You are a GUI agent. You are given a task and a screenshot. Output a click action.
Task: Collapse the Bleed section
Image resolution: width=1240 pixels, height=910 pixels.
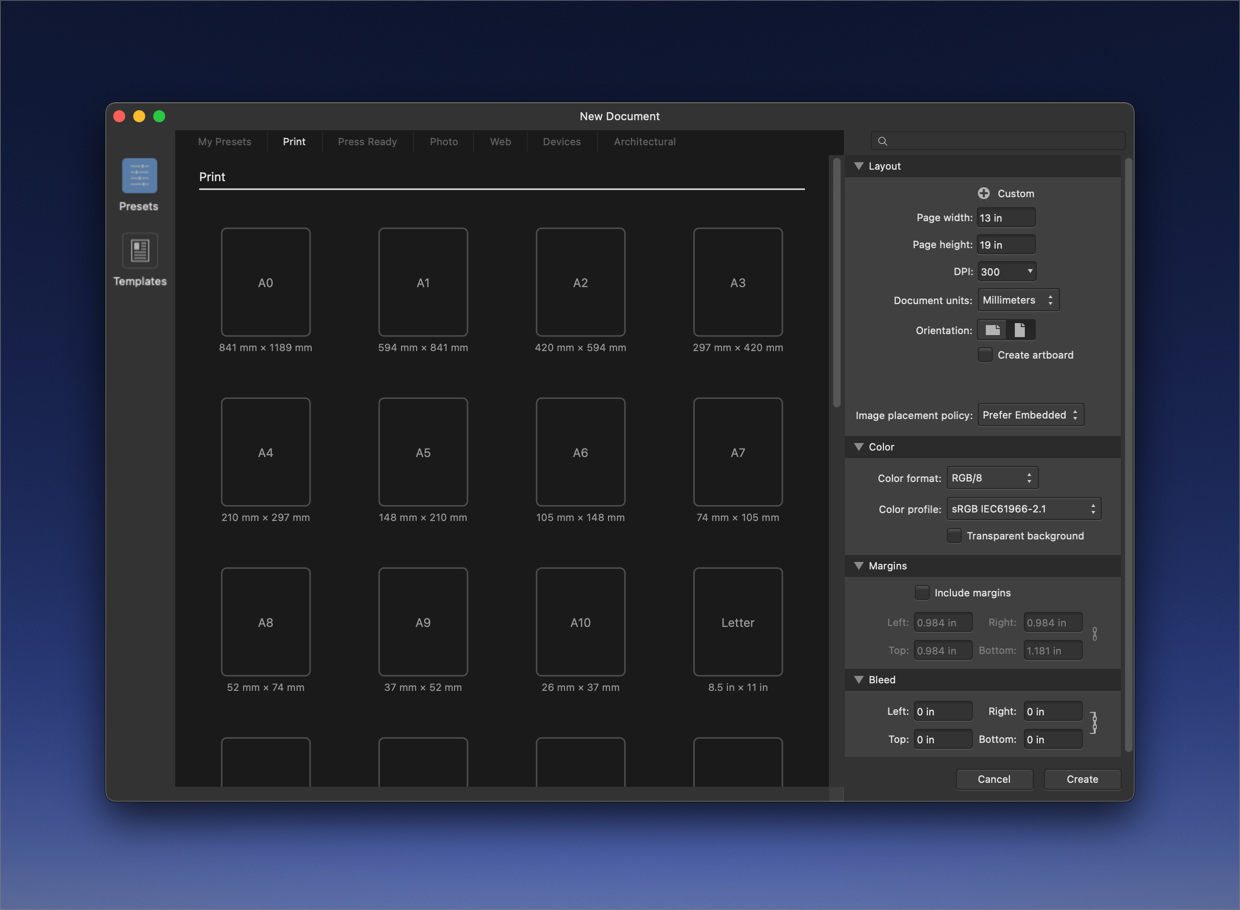tap(859, 680)
